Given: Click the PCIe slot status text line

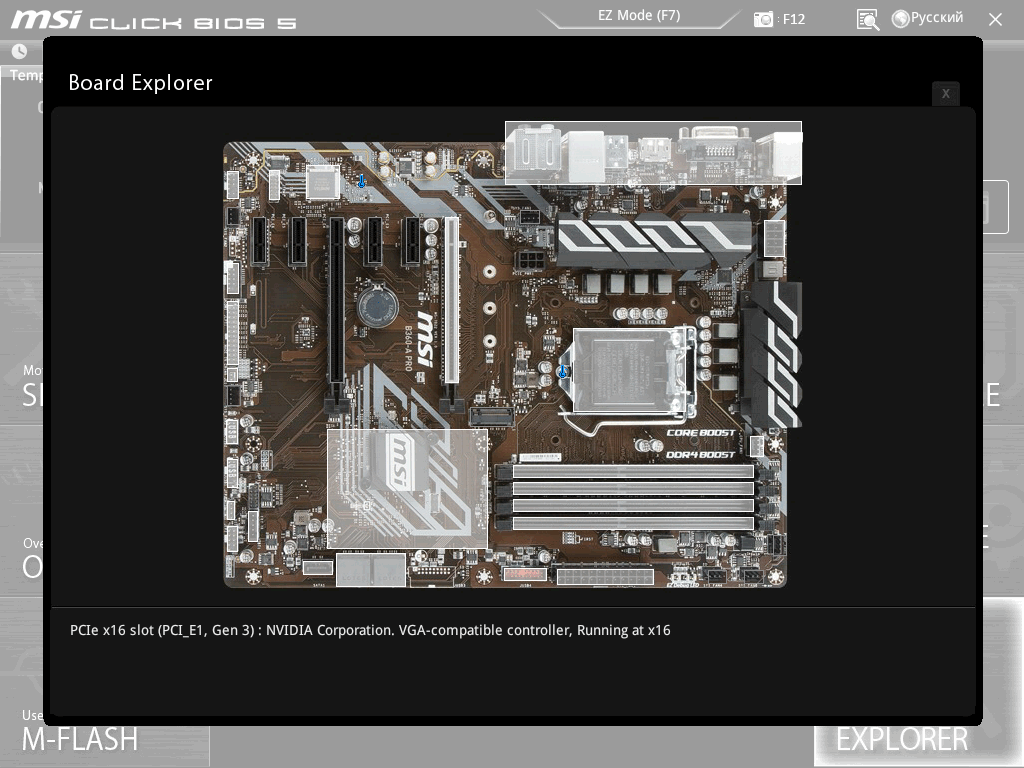Looking at the screenshot, I should click(370, 630).
